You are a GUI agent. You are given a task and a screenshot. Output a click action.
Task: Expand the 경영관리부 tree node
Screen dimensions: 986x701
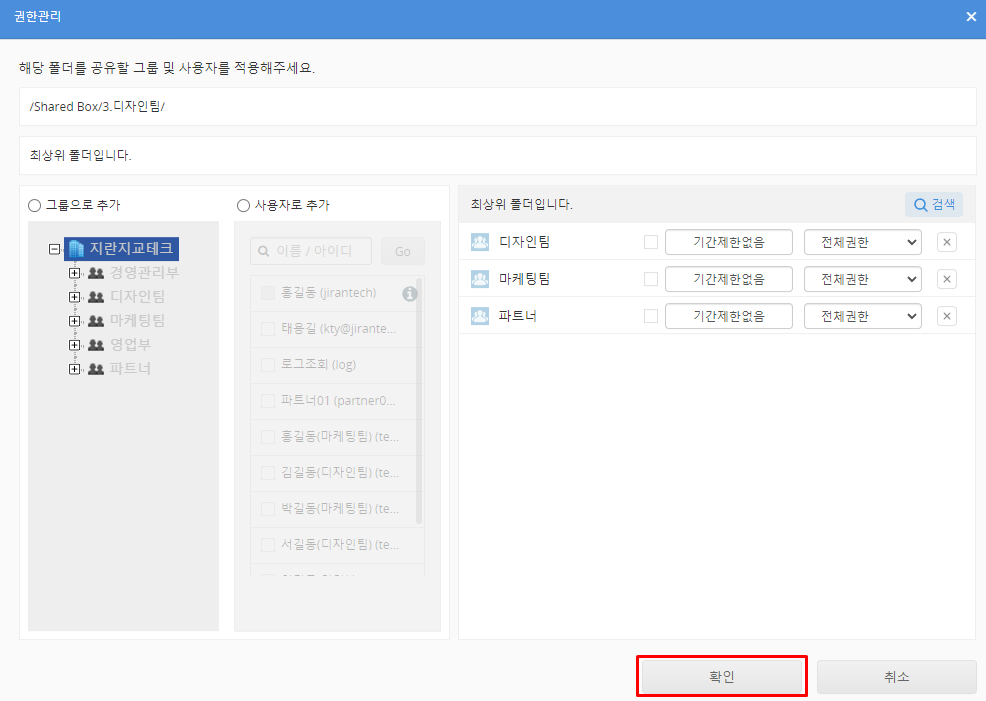click(74, 273)
